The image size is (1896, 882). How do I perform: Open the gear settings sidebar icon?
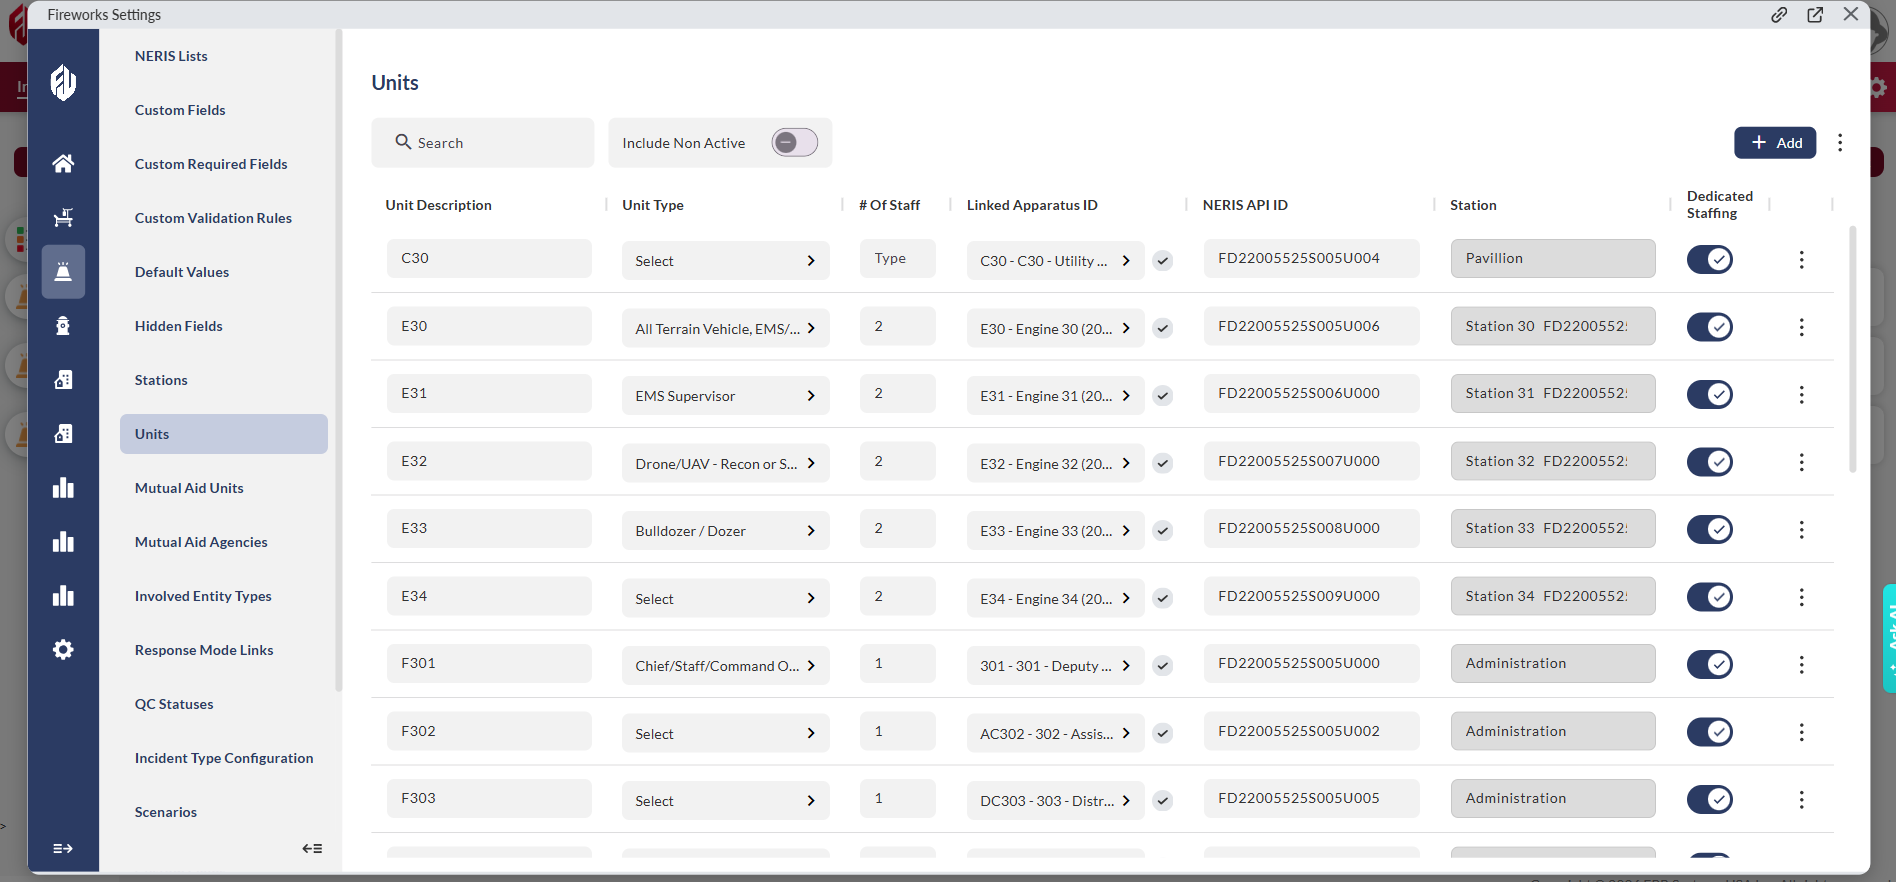(63, 650)
